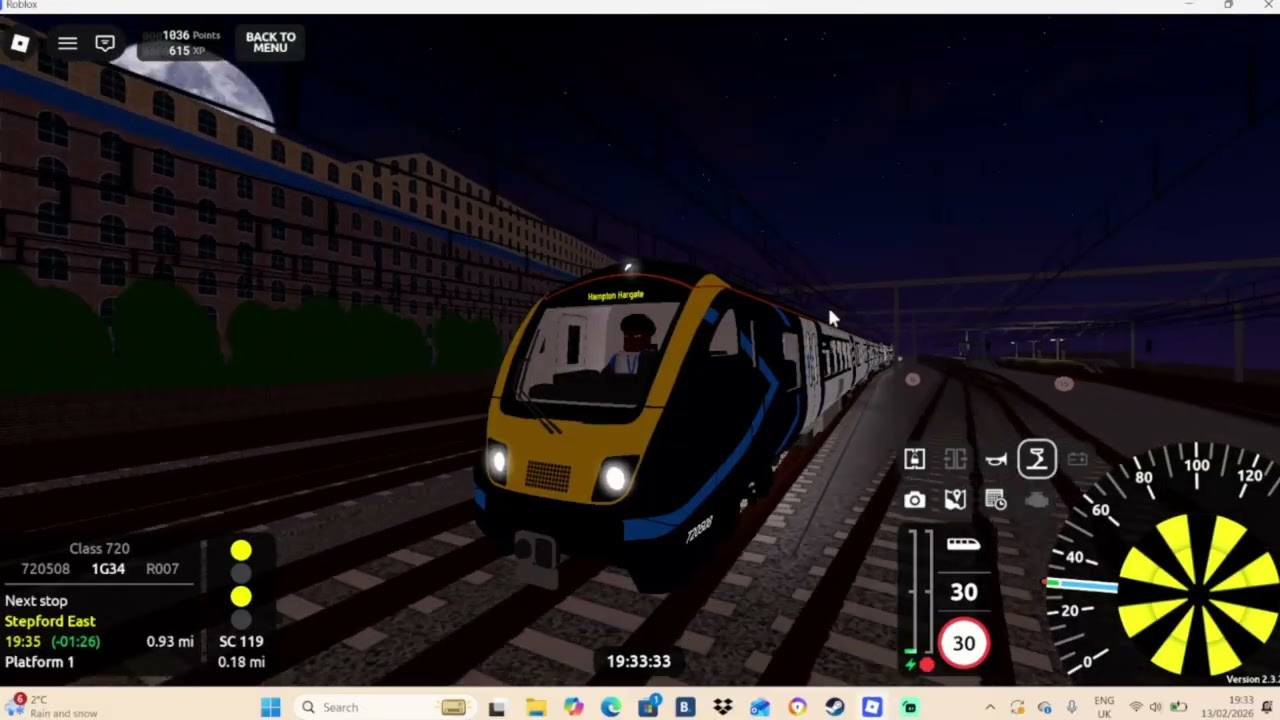Click the greyed-out battery icon

click(1078, 459)
